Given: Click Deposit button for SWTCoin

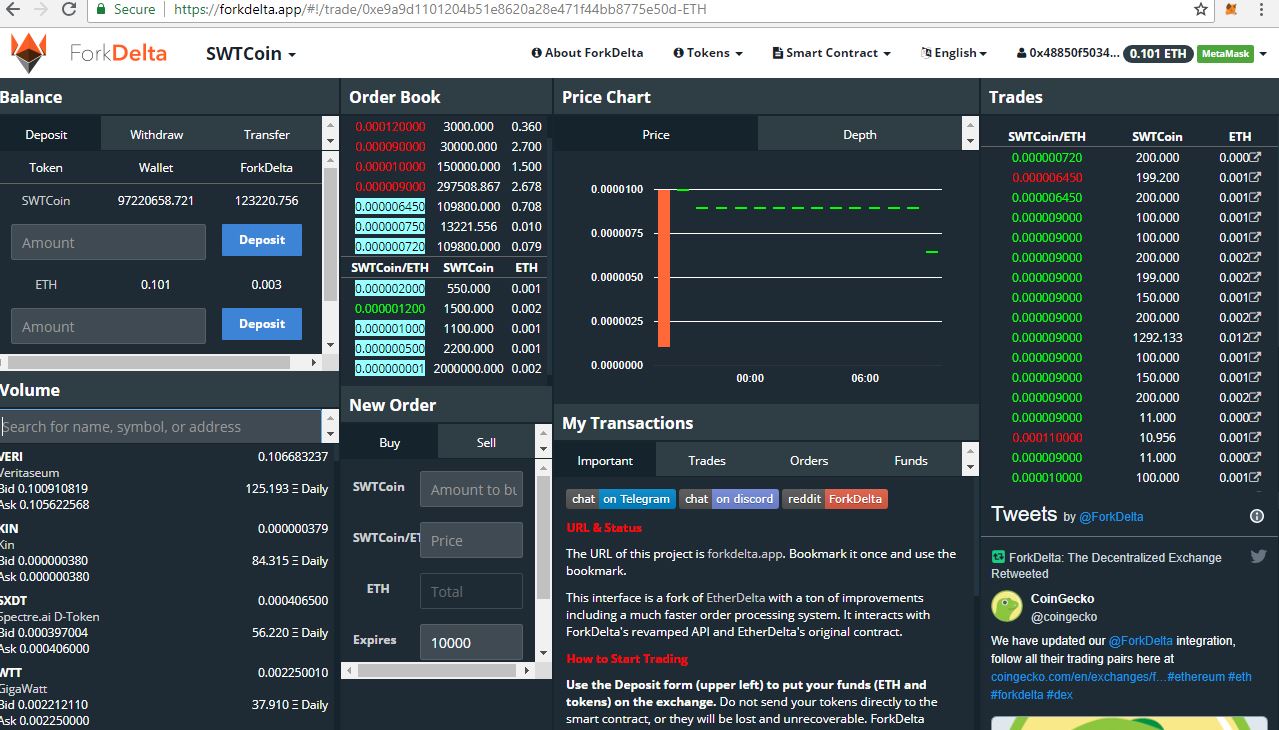Looking at the screenshot, I should pos(262,240).
